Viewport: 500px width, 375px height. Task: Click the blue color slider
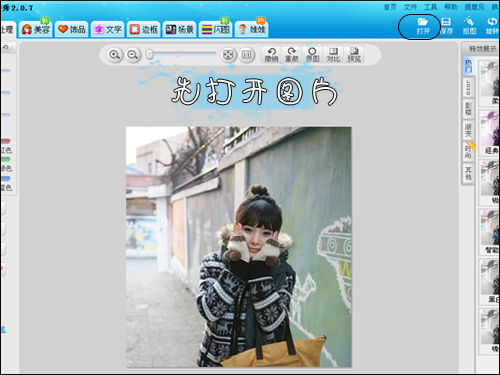point(5,179)
